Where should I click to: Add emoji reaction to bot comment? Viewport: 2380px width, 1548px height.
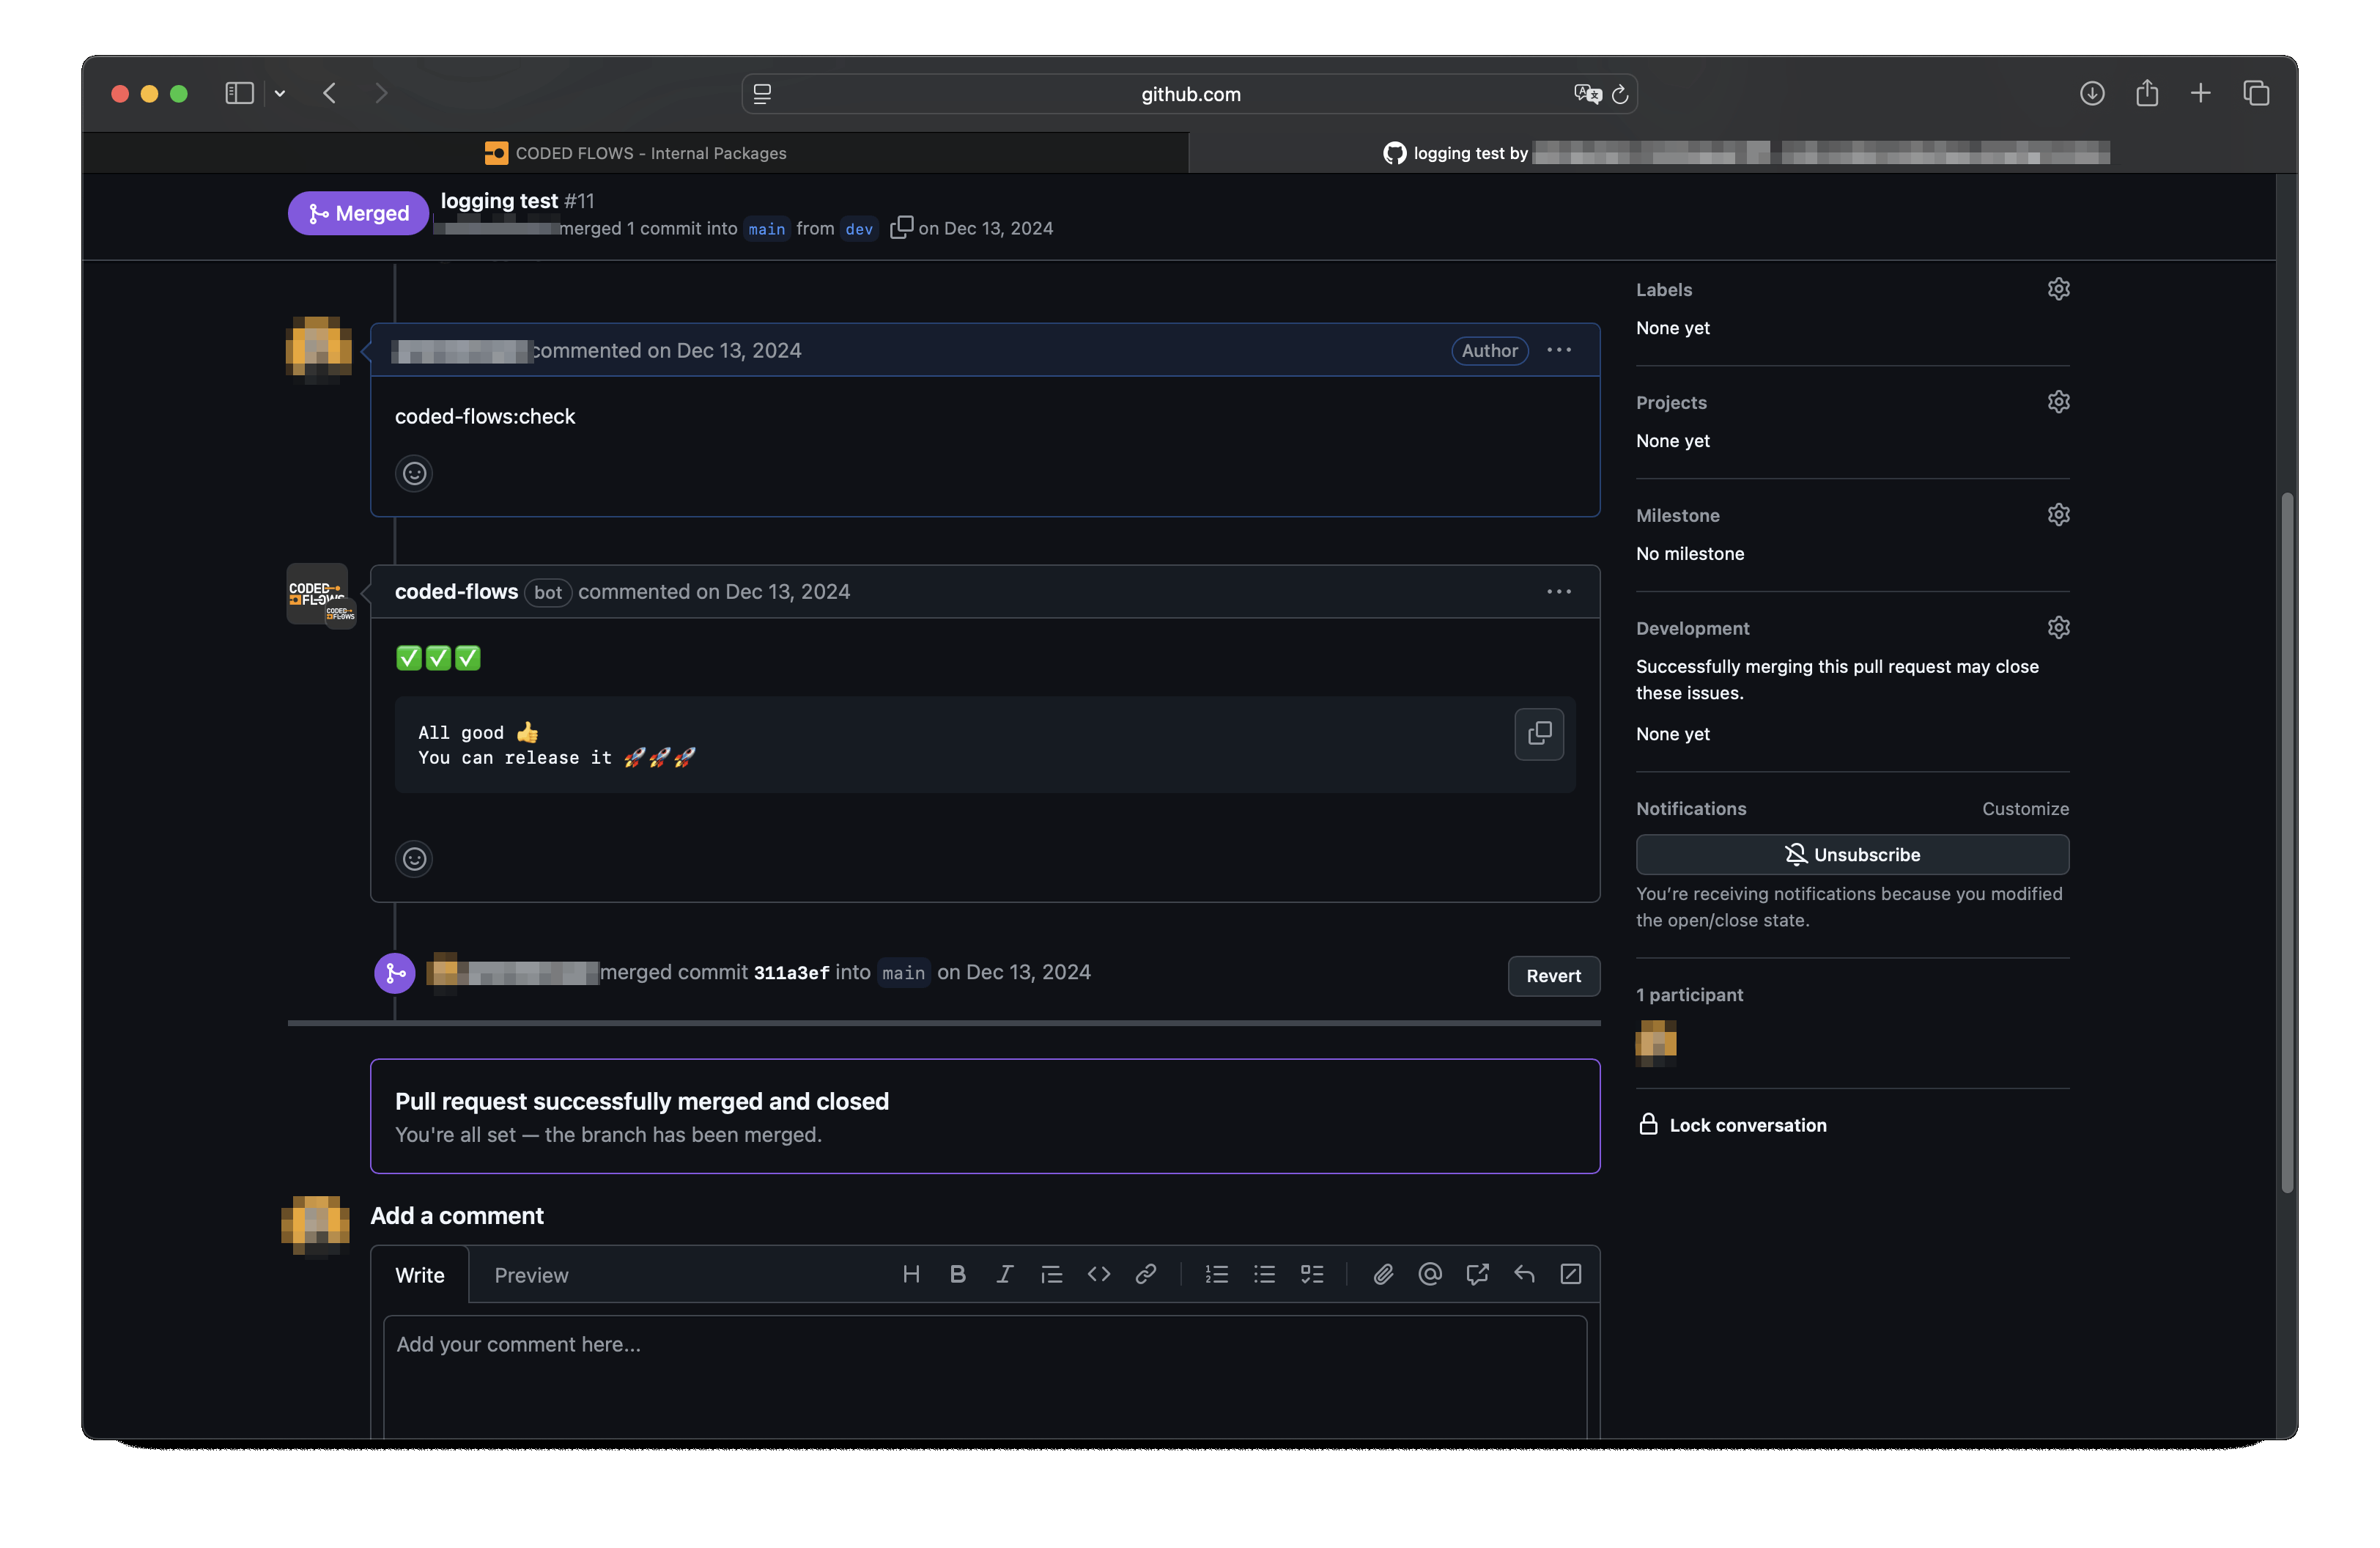tap(414, 859)
